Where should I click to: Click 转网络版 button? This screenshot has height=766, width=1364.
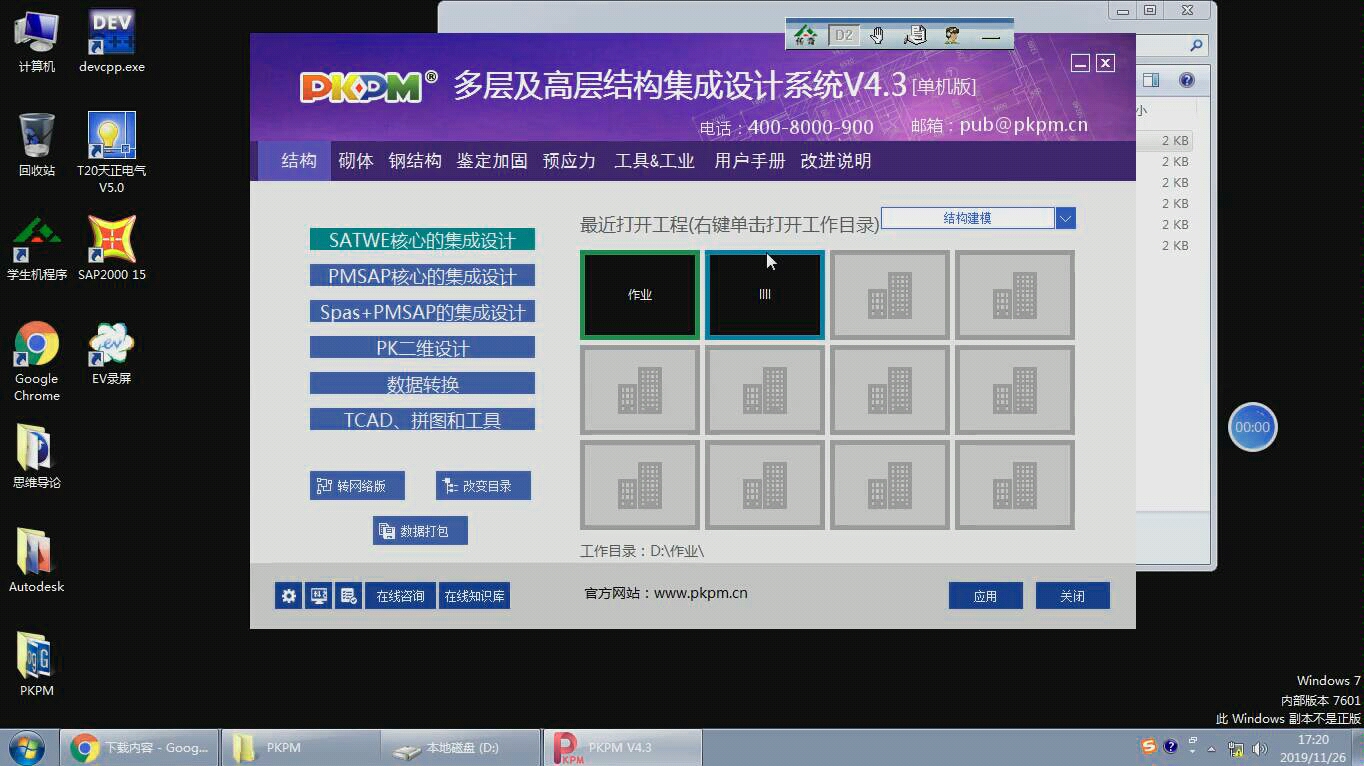[x=357, y=486]
